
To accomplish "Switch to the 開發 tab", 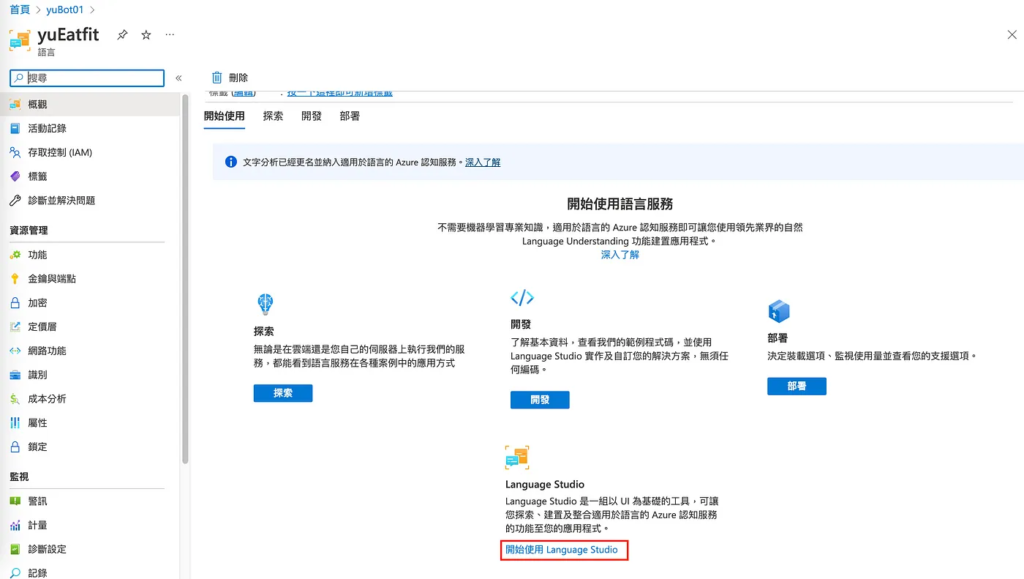I will [x=311, y=116].
